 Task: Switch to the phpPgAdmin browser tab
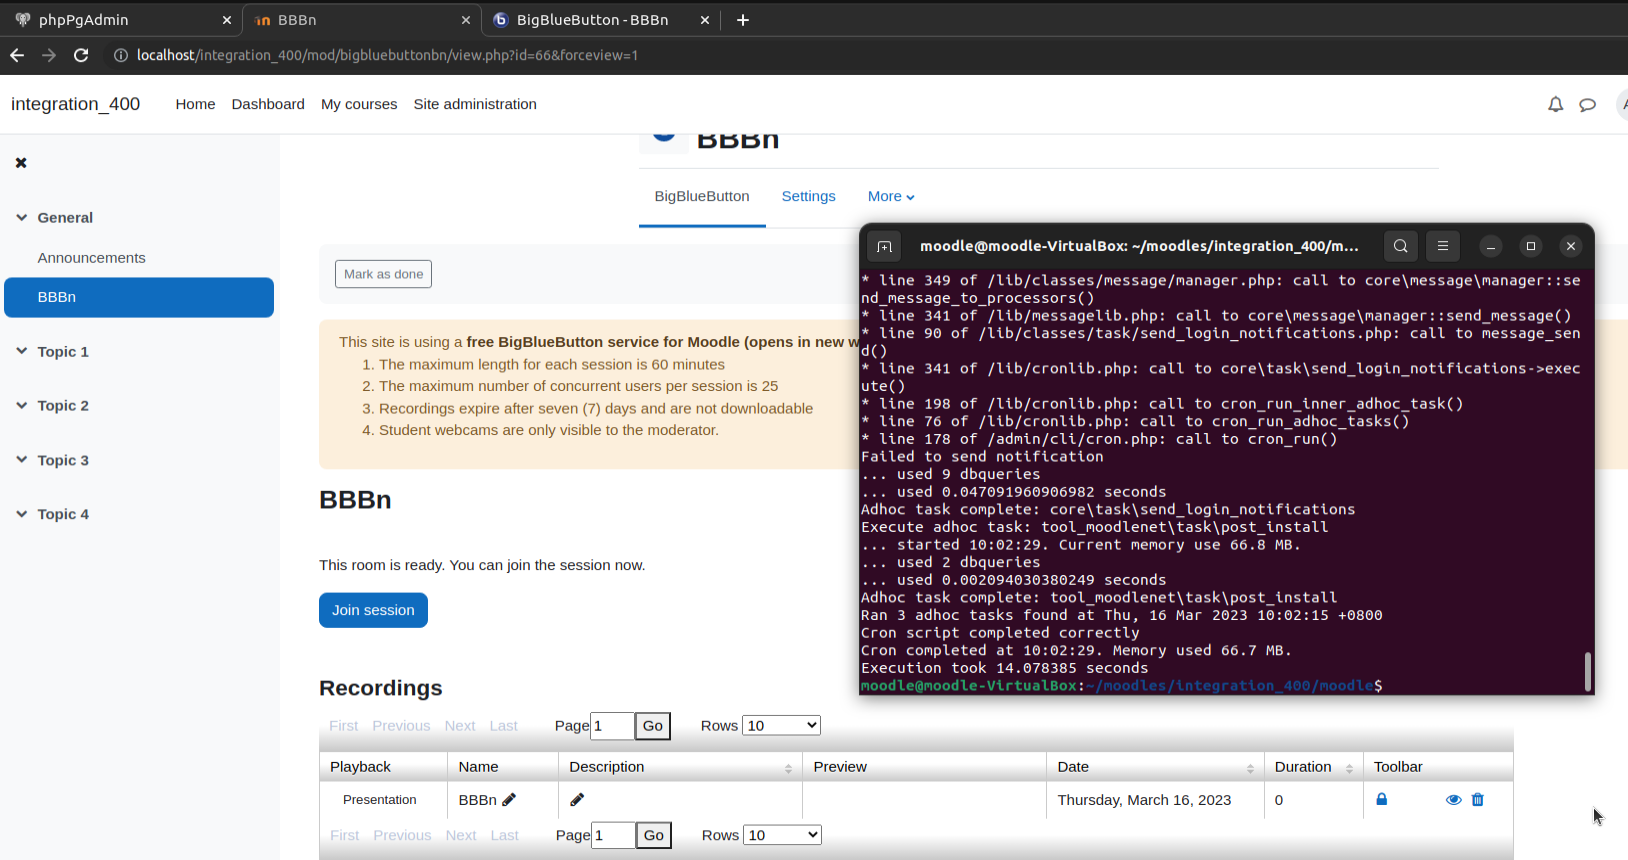tap(122, 20)
